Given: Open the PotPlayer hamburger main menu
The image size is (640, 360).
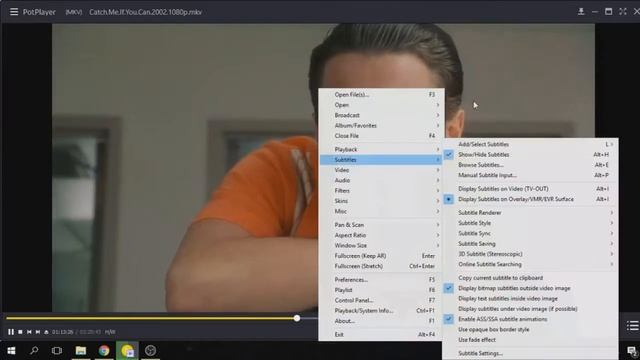Looking at the screenshot, I should tap(14, 12).
